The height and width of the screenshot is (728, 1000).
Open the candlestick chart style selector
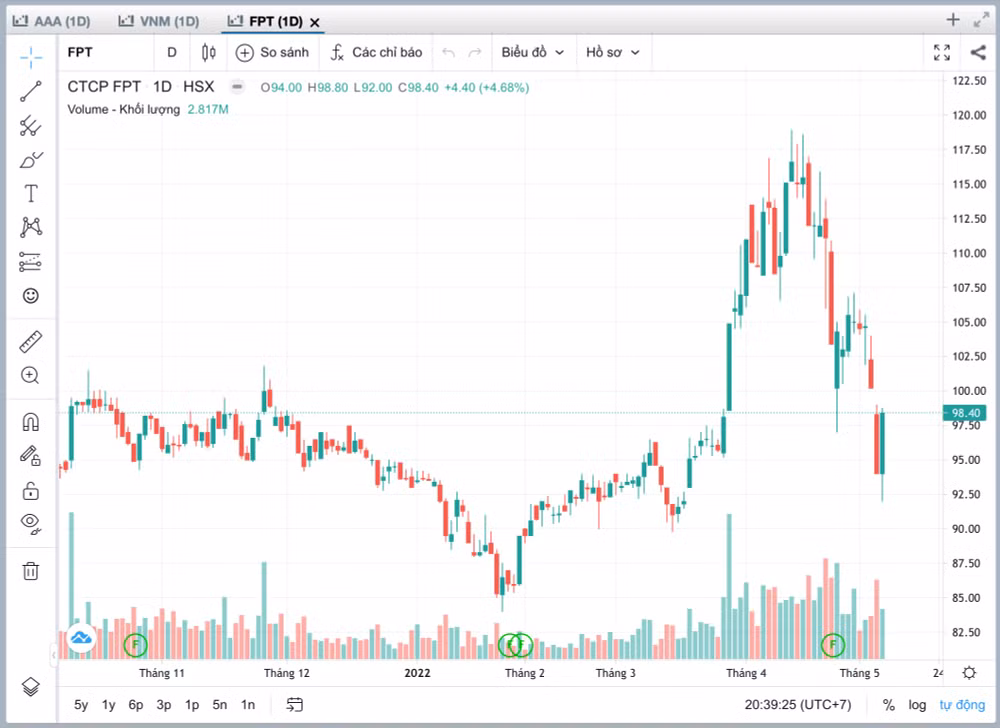209,52
